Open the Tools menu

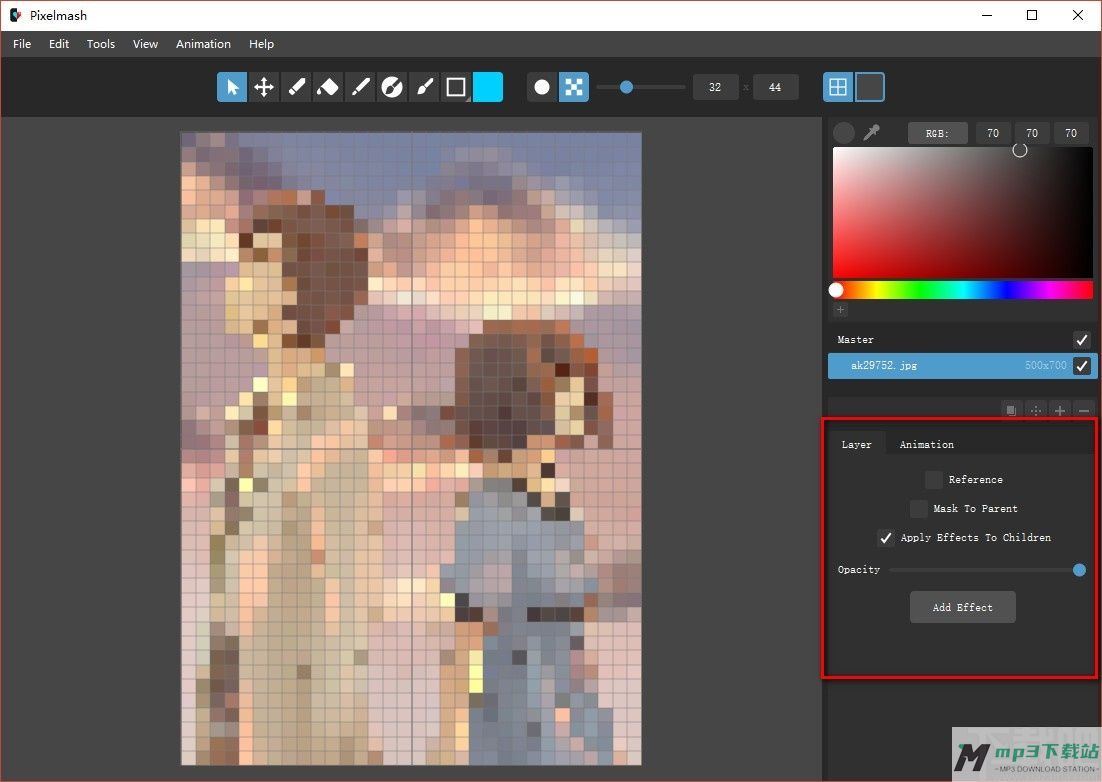point(101,44)
